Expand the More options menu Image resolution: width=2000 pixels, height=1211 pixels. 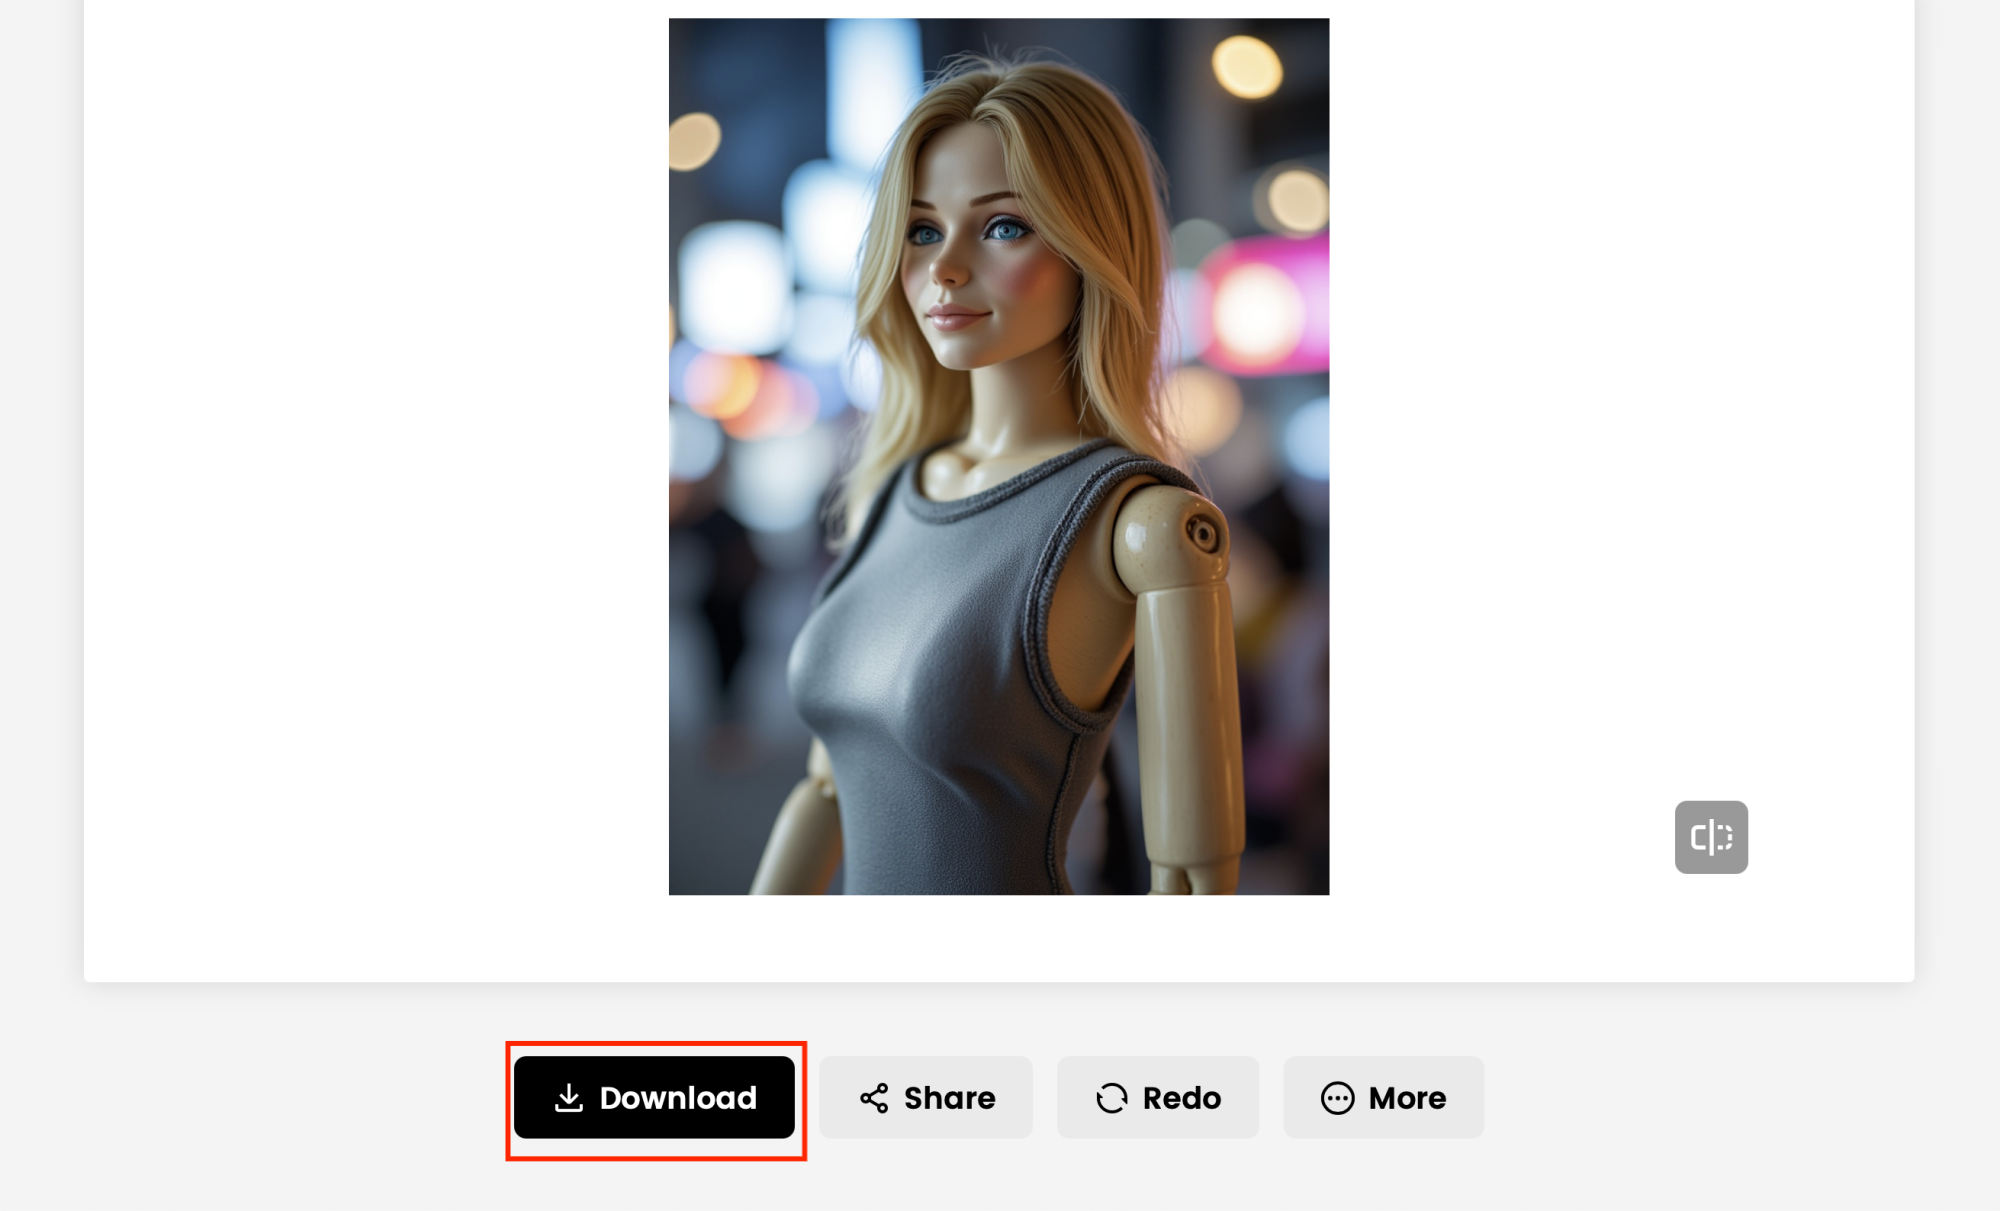click(1383, 1098)
